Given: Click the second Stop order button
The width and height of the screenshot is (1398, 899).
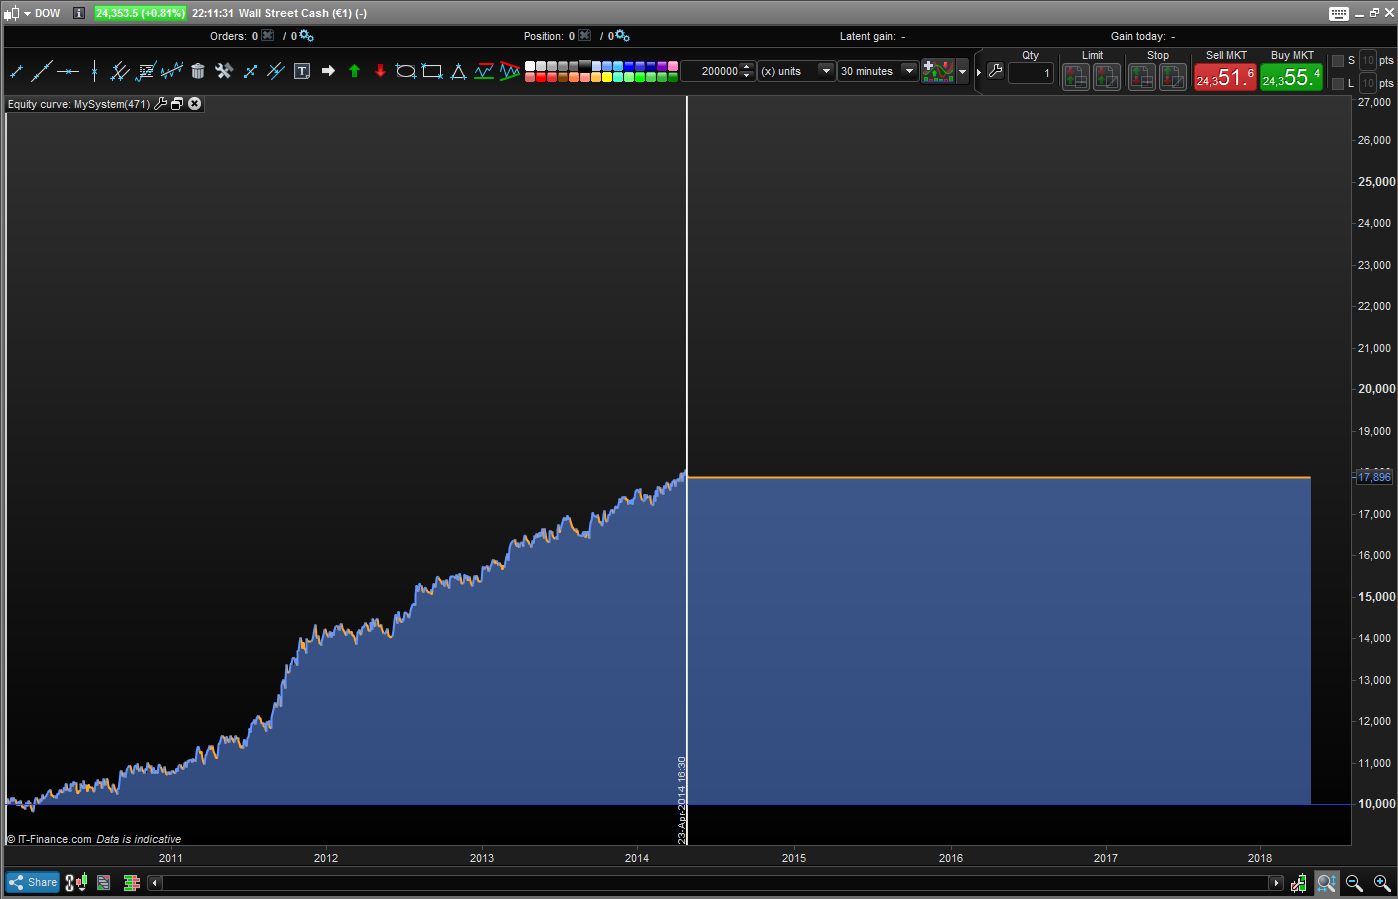Looking at the screenshot, I should [1173, 77].
